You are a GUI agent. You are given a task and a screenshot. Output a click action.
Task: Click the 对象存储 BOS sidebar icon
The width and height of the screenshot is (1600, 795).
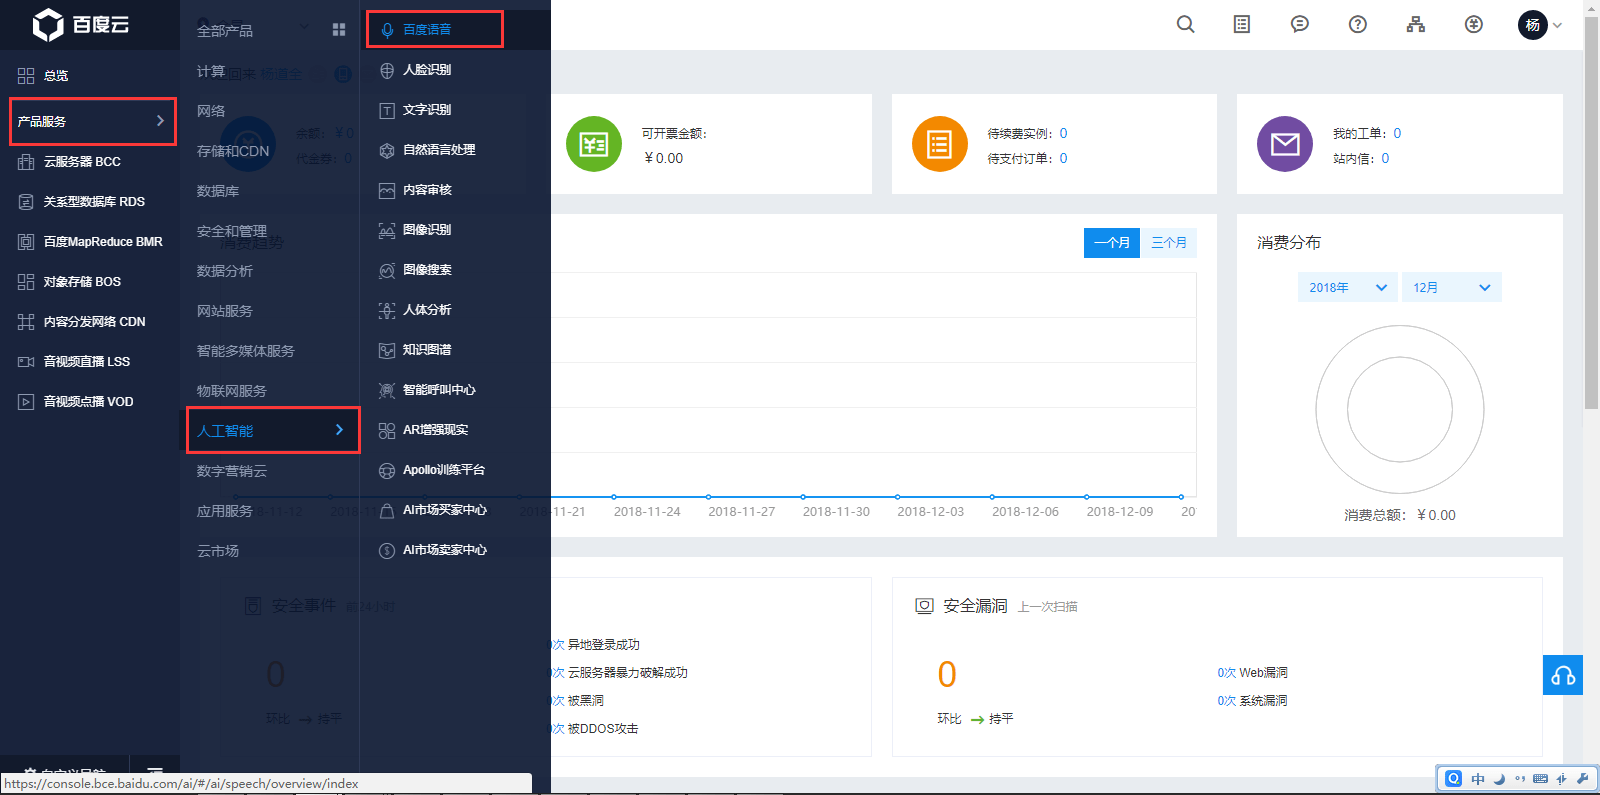(26, 282)
